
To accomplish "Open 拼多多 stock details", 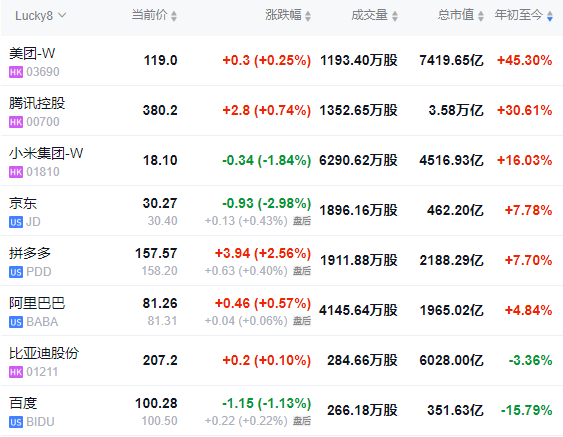I will (x=282, y=261).
